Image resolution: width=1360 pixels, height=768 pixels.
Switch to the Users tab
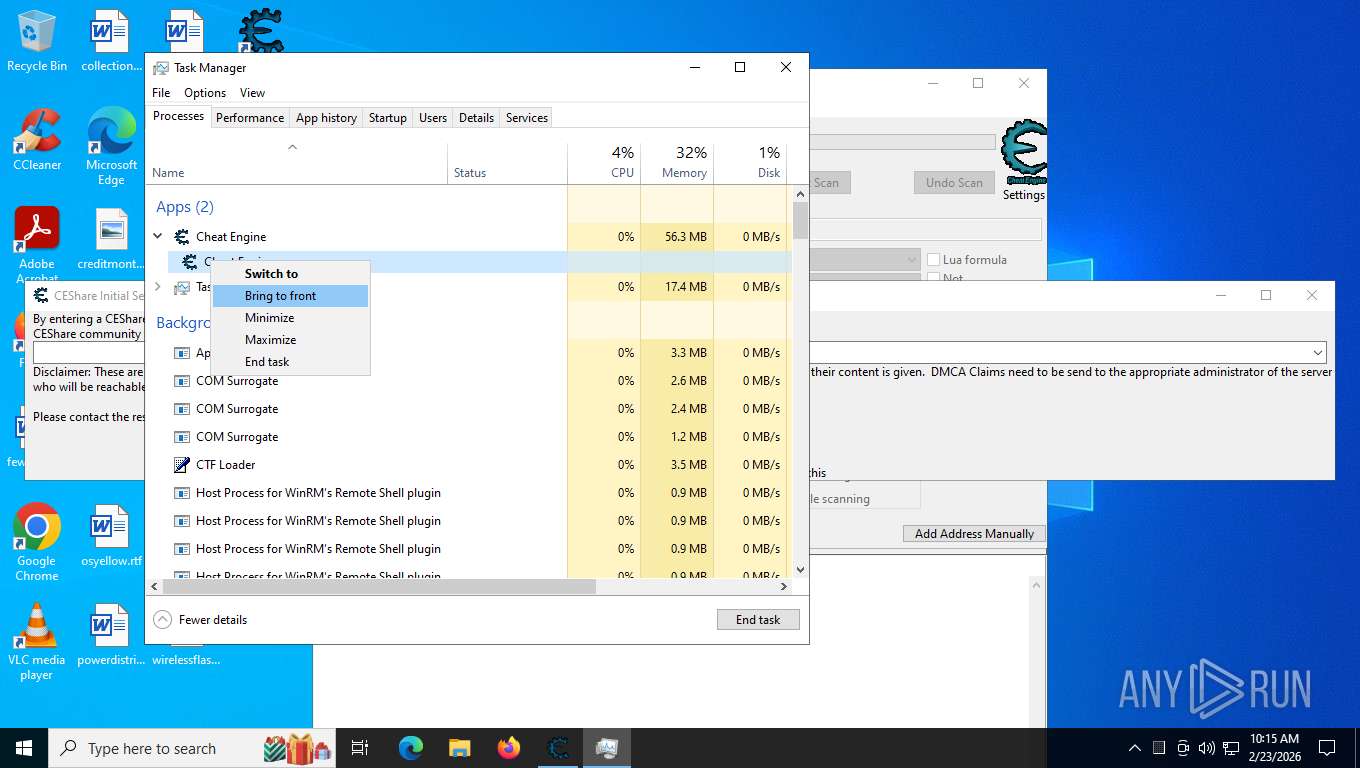point(433,118)
